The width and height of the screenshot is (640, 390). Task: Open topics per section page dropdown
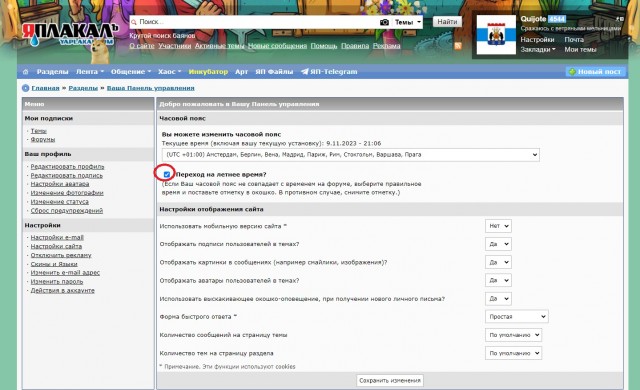tap(513, 353)
